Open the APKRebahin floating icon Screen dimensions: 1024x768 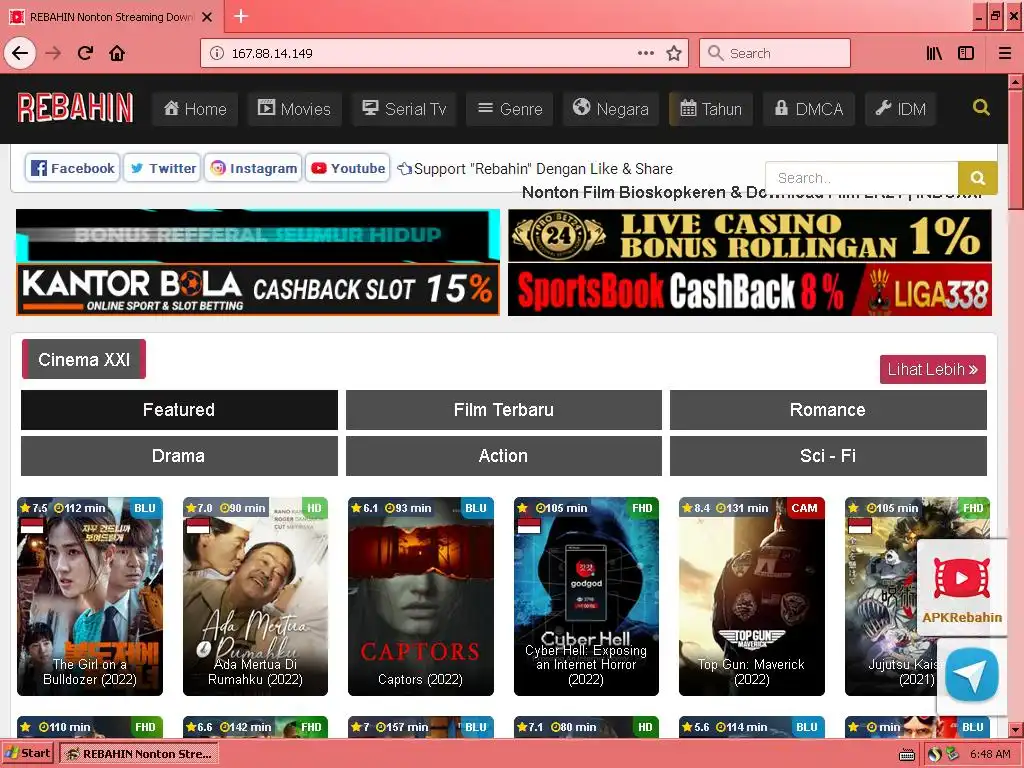961,587
